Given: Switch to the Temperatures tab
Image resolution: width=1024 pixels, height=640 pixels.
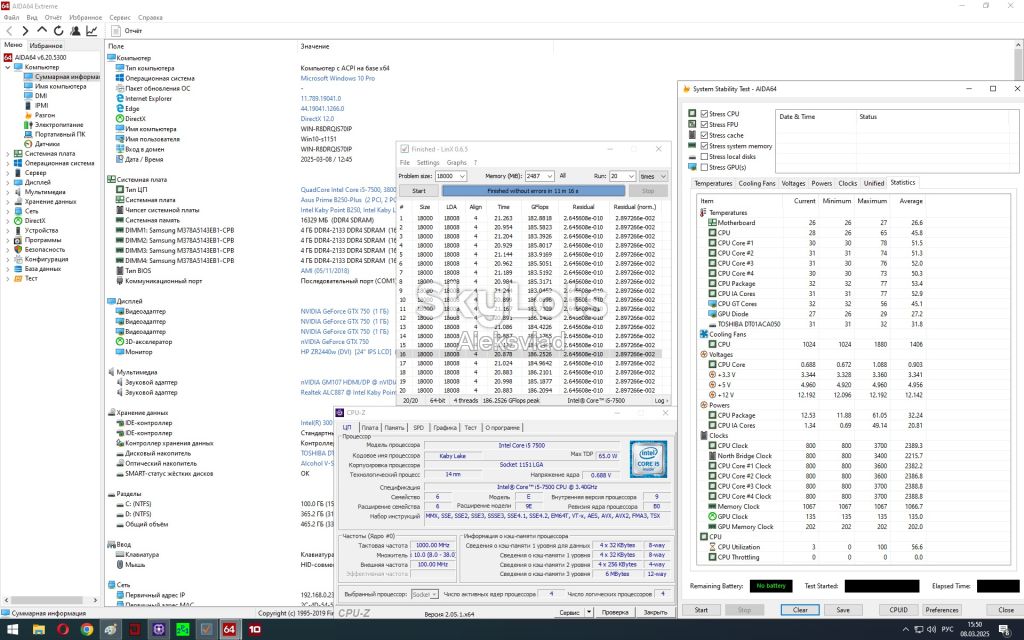Looking at the screenshot, I should point(713,184).
